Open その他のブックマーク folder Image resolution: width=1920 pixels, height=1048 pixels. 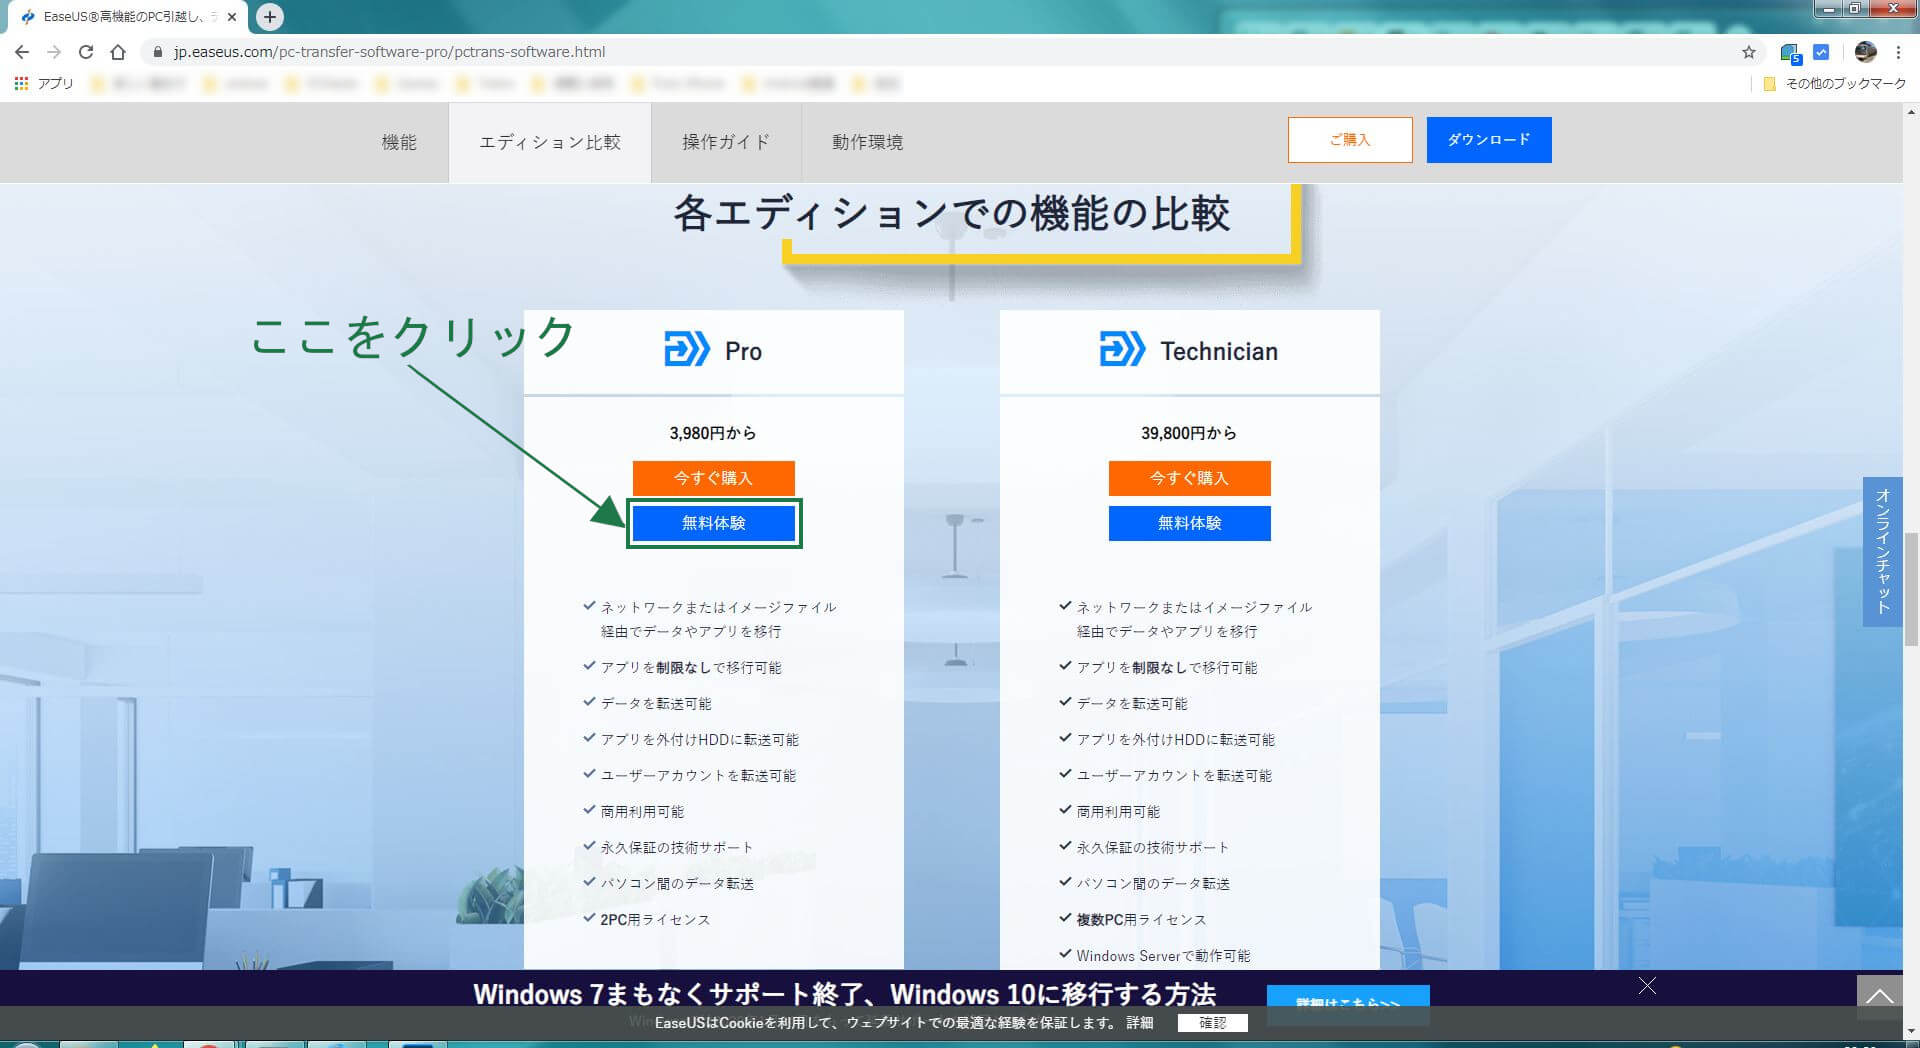(x=1834, y=84)
